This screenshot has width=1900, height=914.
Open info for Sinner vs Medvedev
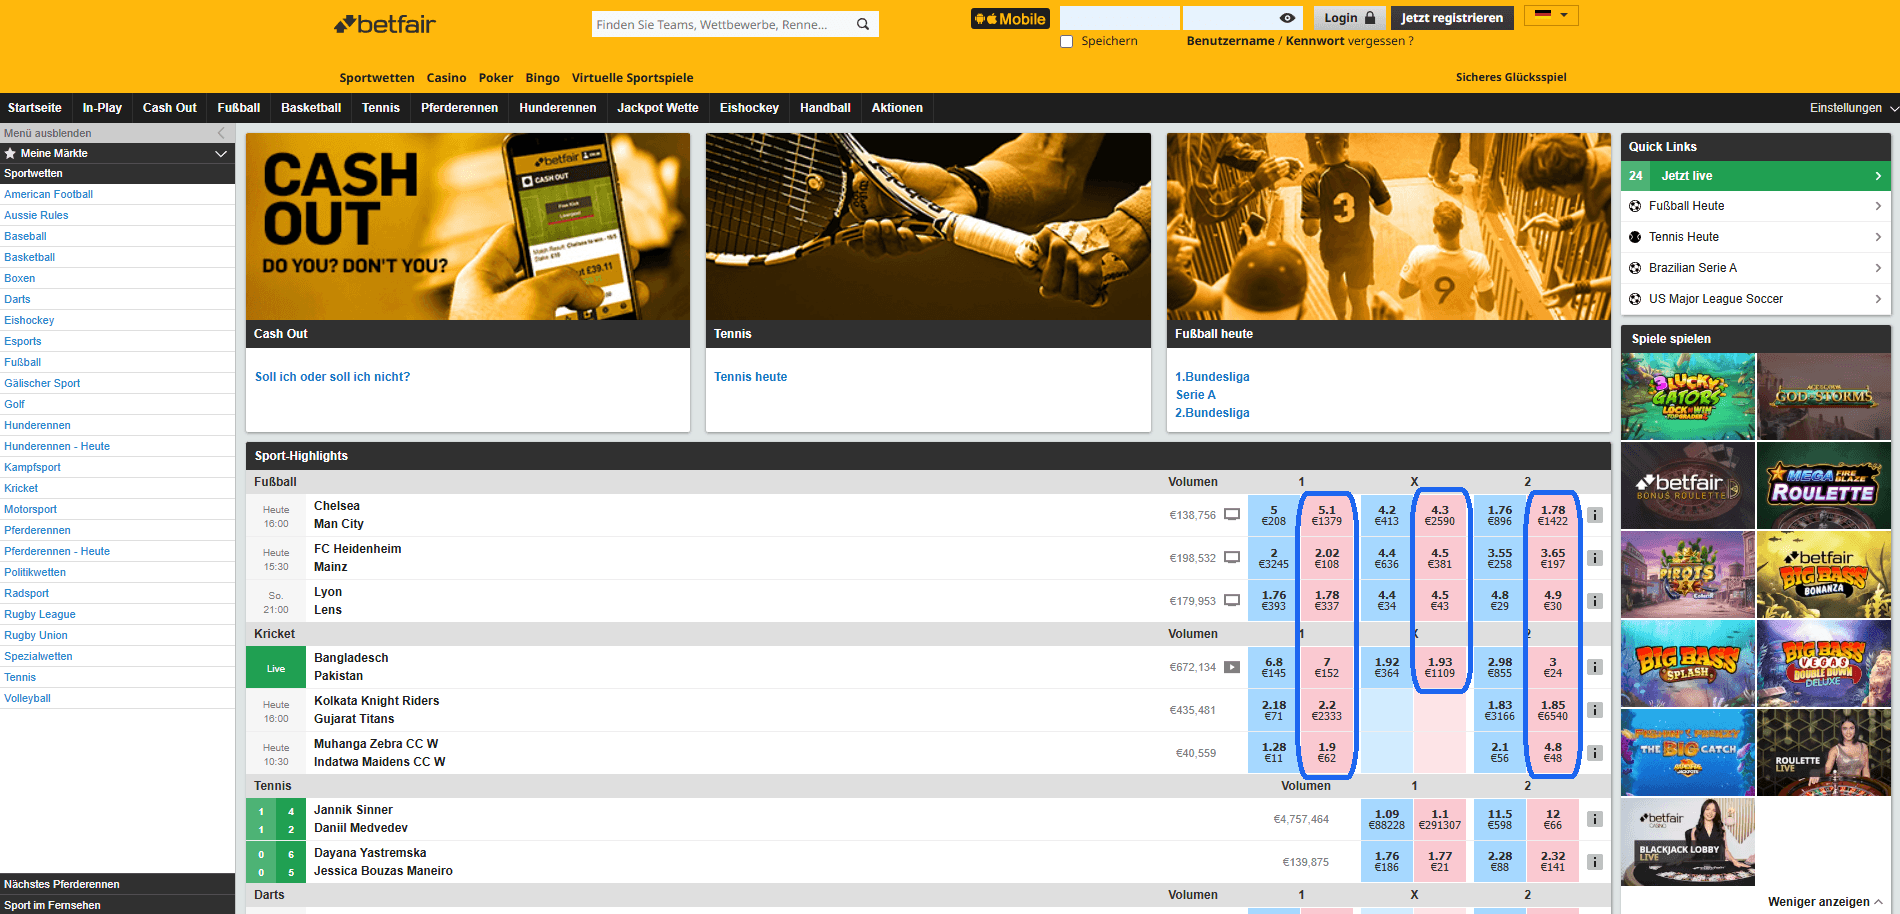pyautogui.click(x=1595, y=819)
